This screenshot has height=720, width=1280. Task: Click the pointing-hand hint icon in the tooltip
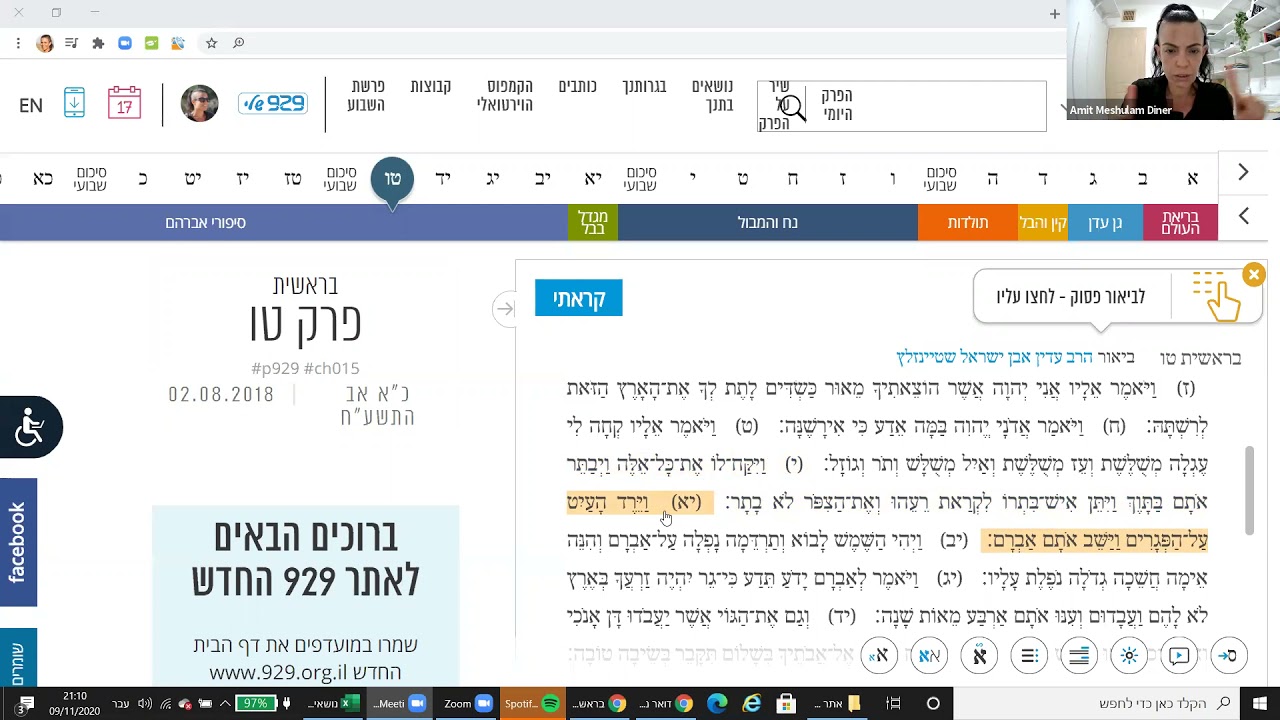click(1217, 296)
